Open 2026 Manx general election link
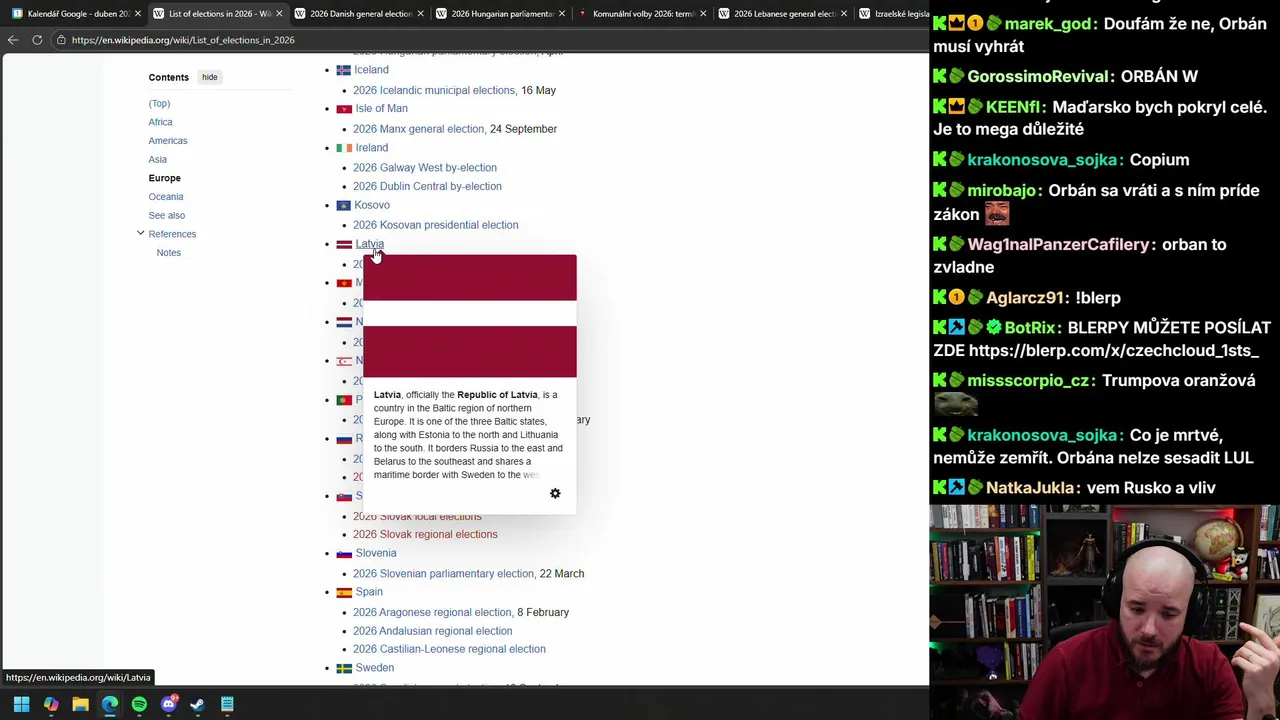The width and height of the screenshot is (1280, 720). pos(418,129)
